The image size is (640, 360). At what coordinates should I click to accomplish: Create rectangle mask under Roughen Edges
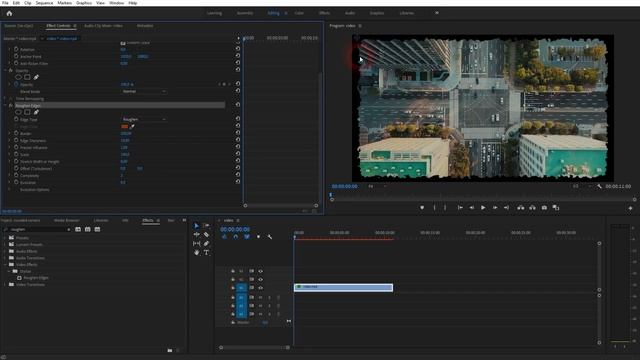(27, 112)
